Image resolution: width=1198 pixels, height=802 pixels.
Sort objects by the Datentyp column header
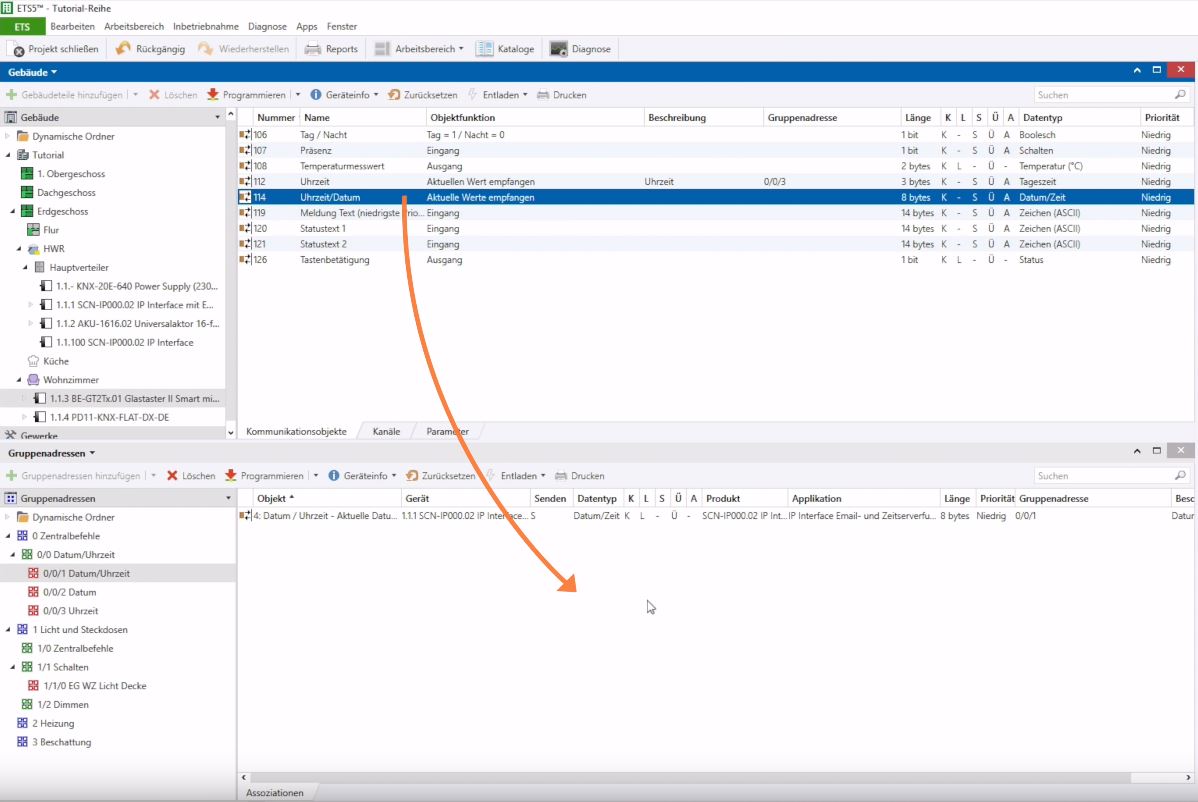[x=1042, y=118]
